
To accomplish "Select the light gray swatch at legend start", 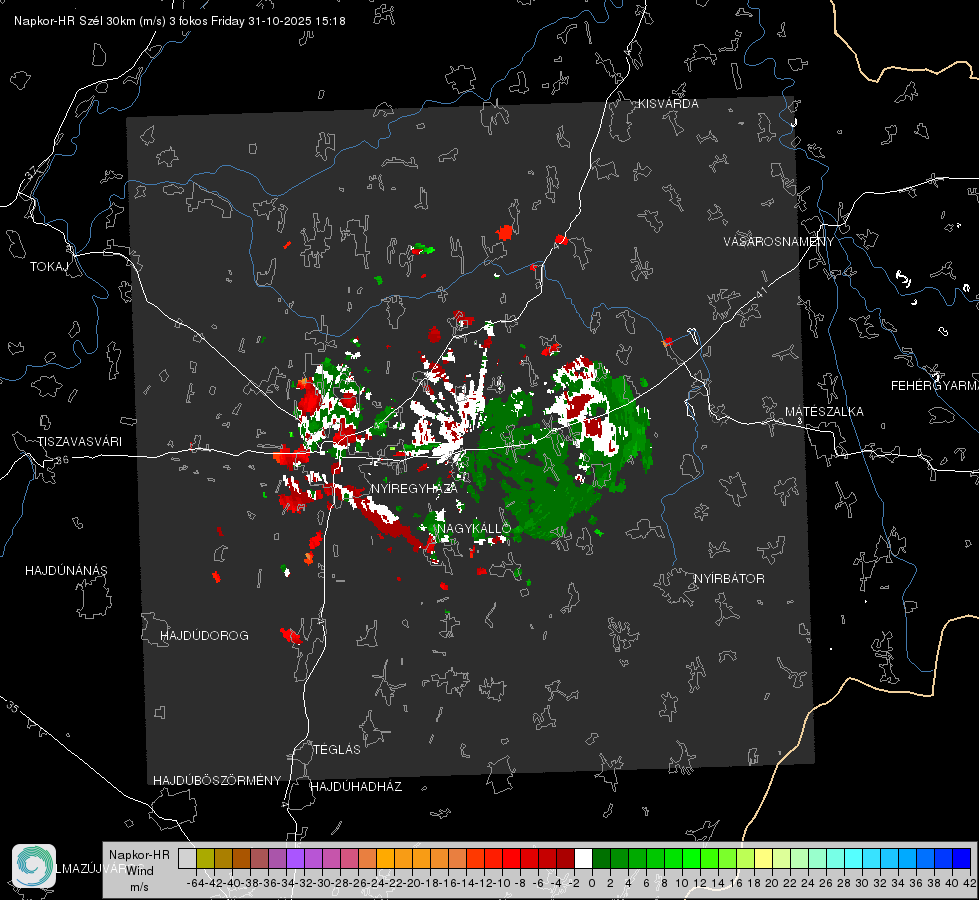I will pos(187,858).
